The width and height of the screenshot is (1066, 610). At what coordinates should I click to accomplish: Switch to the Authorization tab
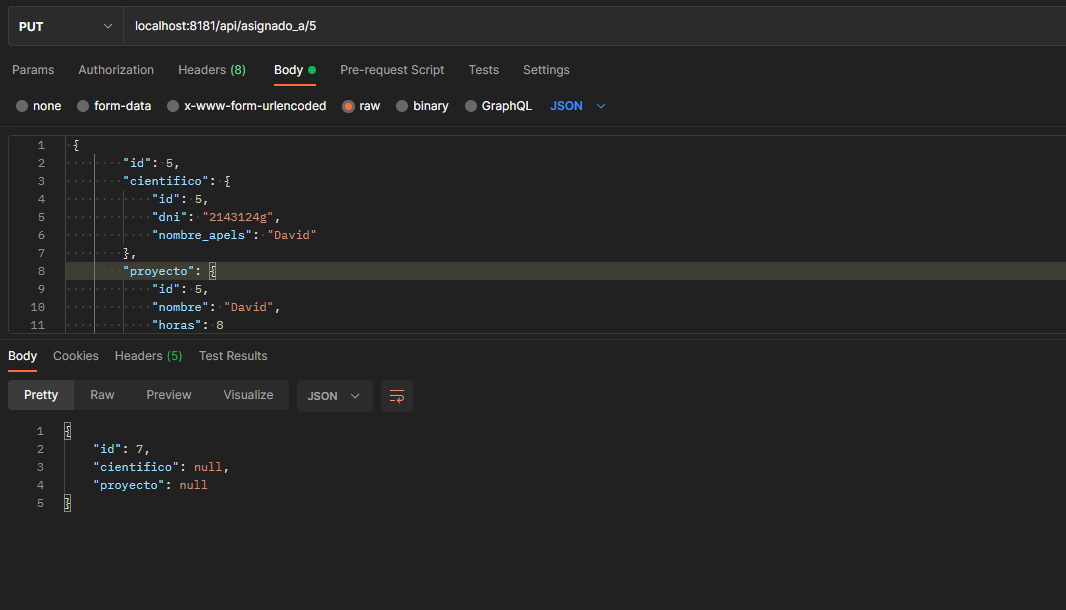[116, 70]
